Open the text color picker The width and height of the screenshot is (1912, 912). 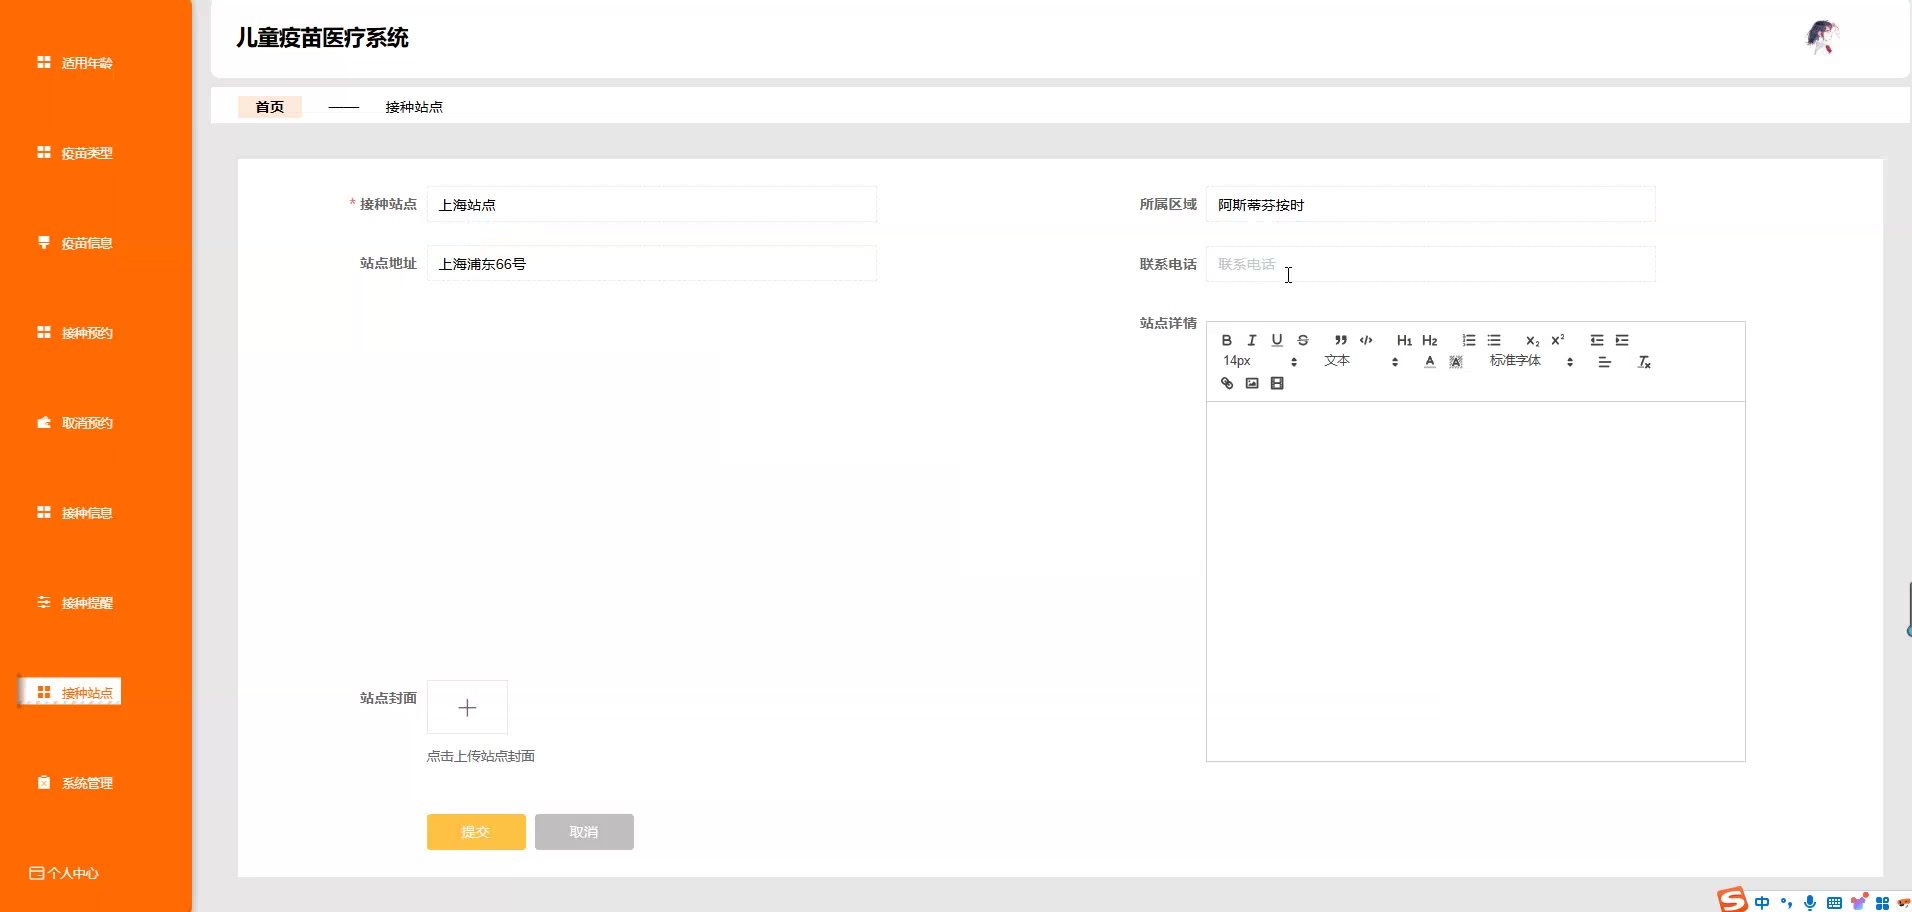pos(1430,362)
